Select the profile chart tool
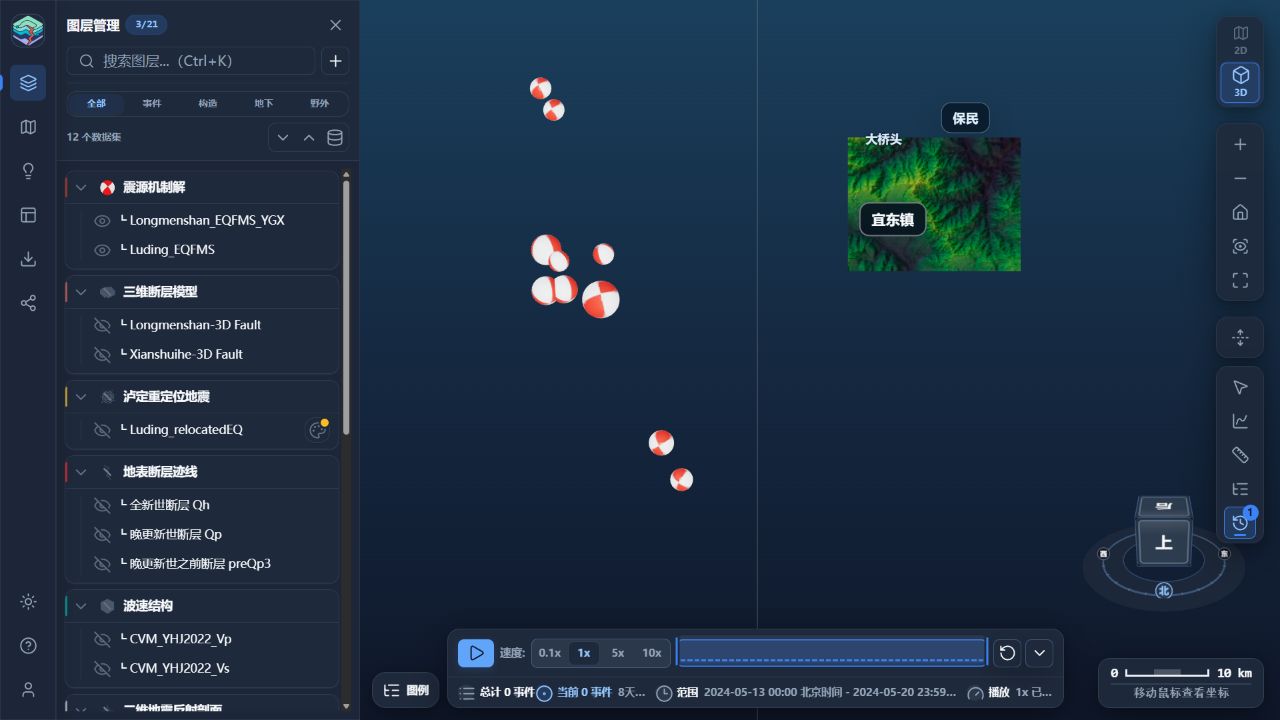Screen dimensions: 1280x720 [x=1240, y=421]
